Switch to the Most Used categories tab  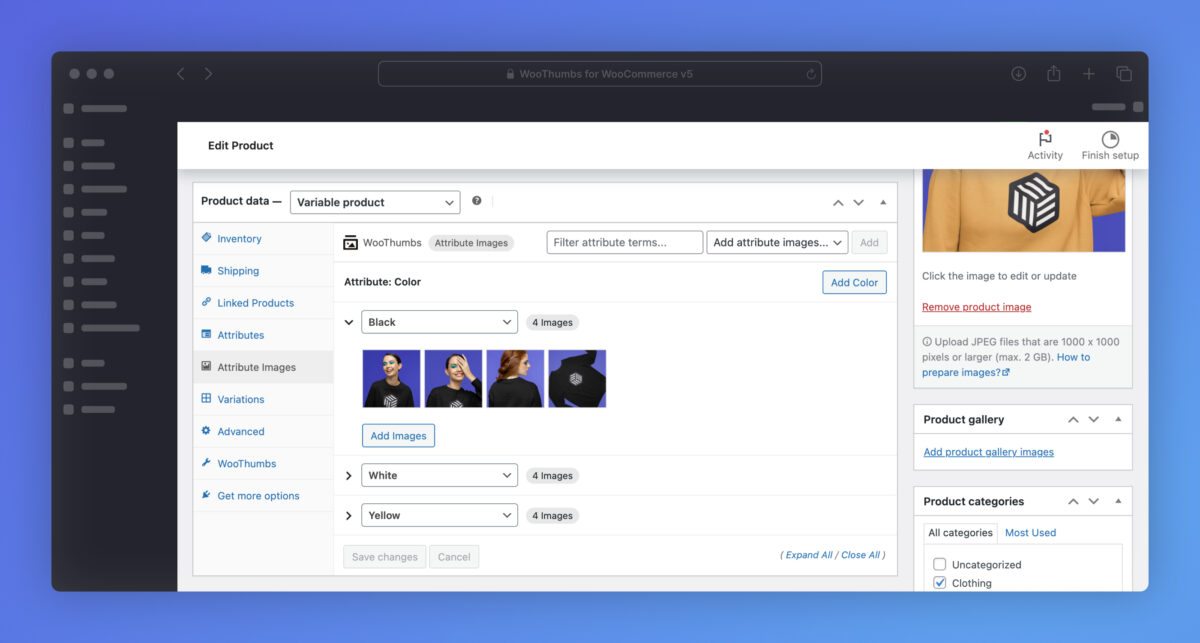click(x=1030, y=533)
